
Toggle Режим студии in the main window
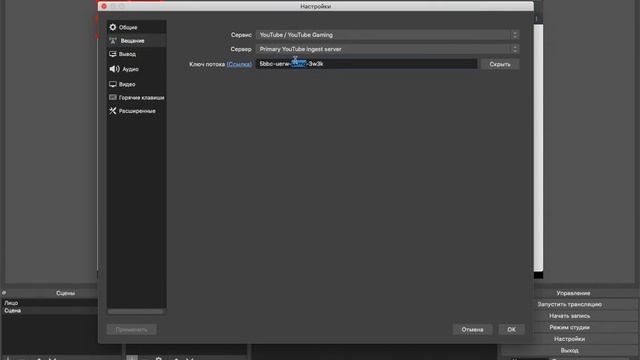(x=569, y=327)
